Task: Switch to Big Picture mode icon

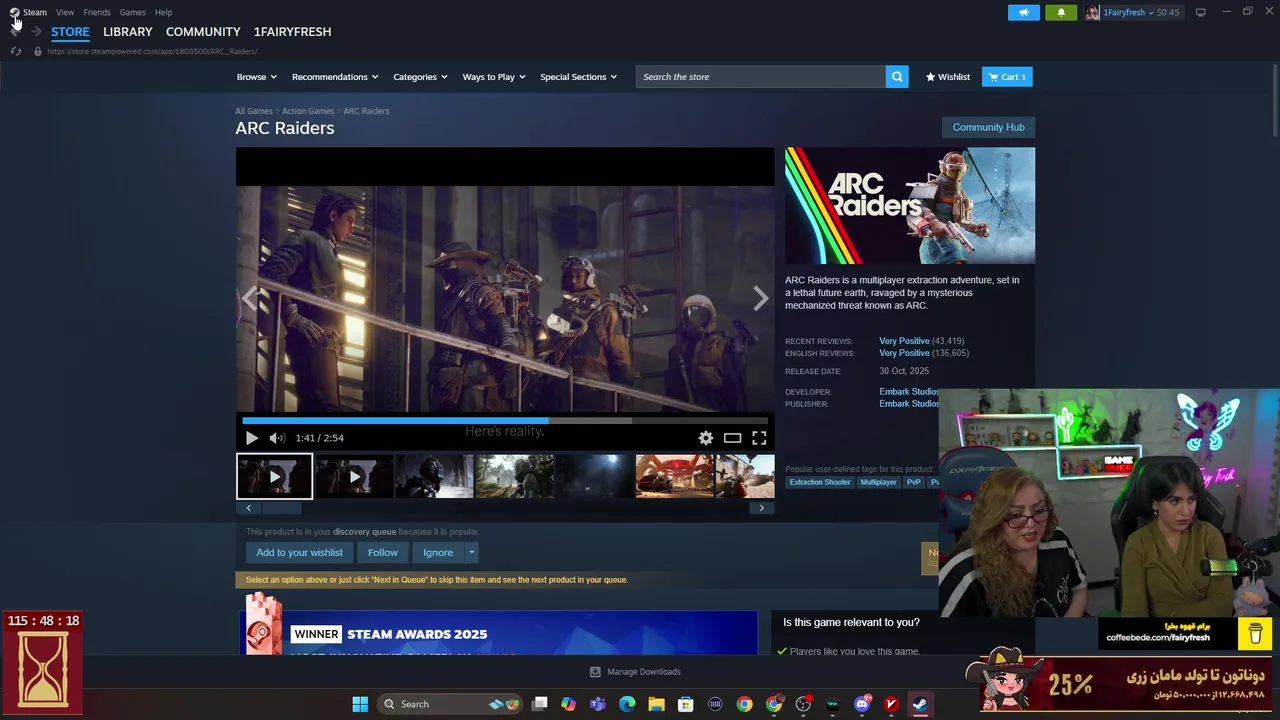Action: (x=1200, y=12)
